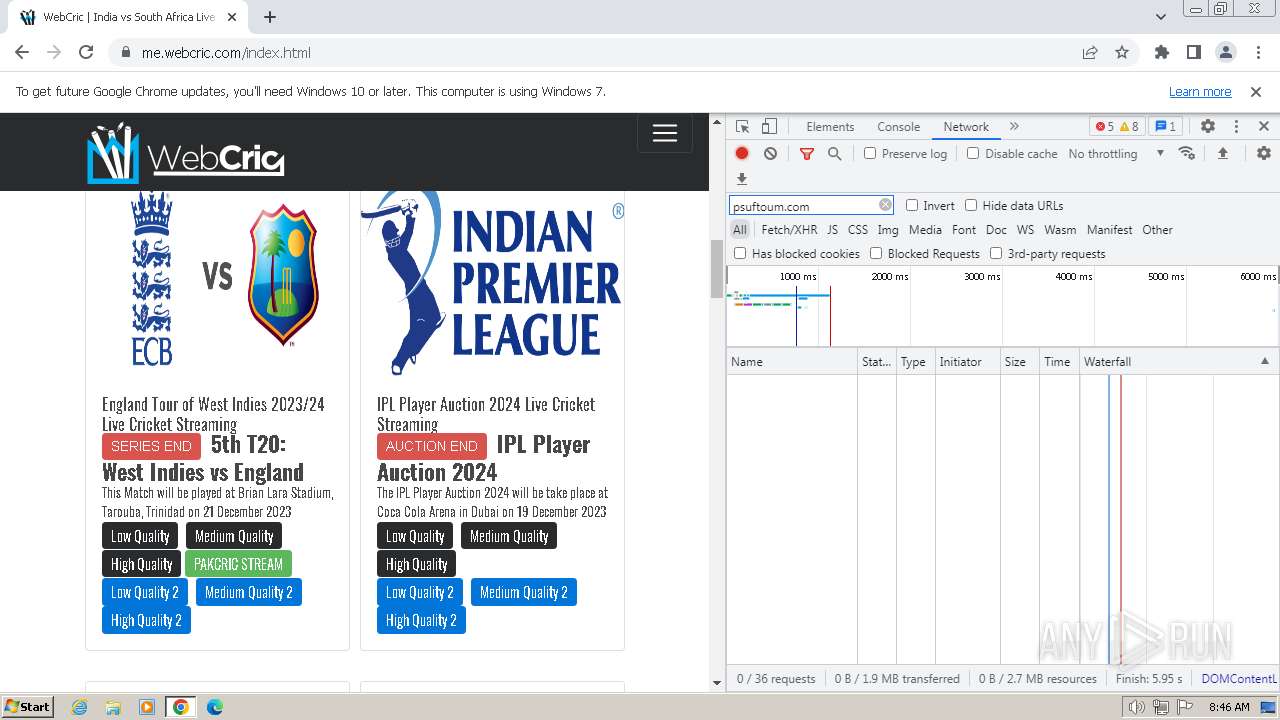1280x720 pixels.
Task: Filter requests by WS type
Action: (1025, 230)
